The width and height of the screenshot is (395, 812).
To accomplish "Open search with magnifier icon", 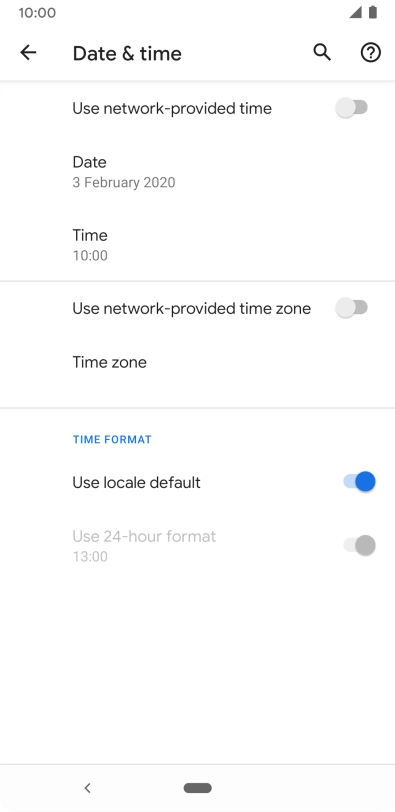I will click(x=322, y=53).
